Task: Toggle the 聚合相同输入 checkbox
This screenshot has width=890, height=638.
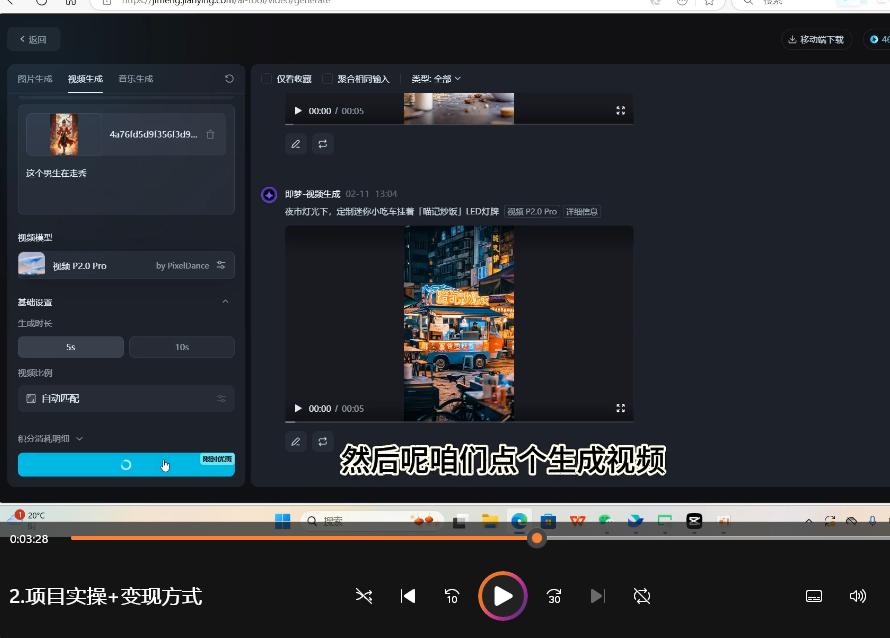Action: 328,79
